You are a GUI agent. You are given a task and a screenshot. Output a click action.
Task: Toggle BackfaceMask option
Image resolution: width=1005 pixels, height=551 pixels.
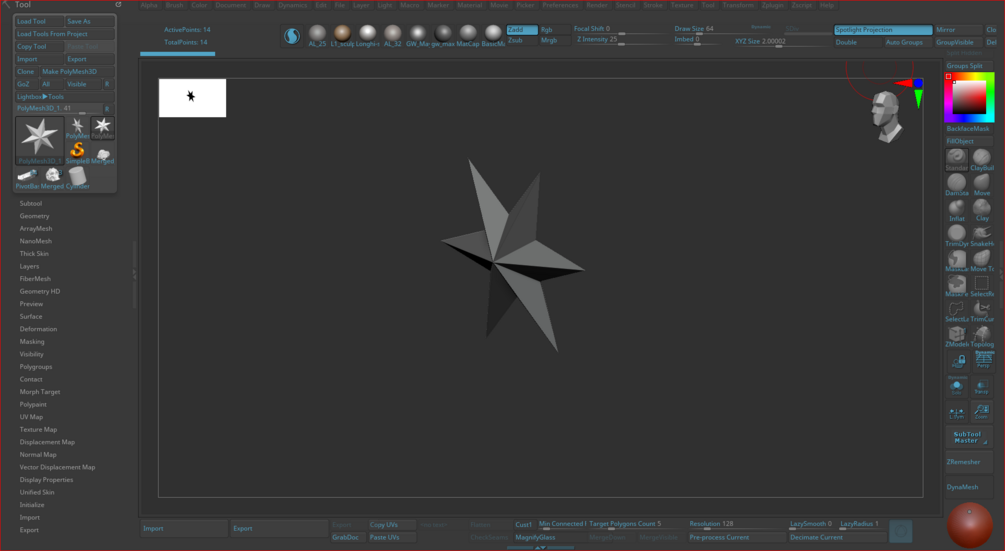pos(968,129)
